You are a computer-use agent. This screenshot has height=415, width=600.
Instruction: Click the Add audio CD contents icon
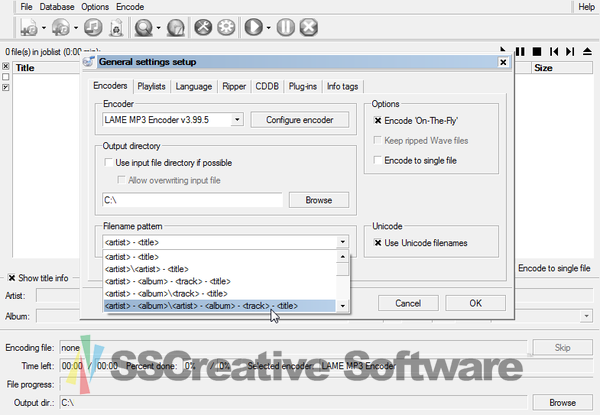60,28
